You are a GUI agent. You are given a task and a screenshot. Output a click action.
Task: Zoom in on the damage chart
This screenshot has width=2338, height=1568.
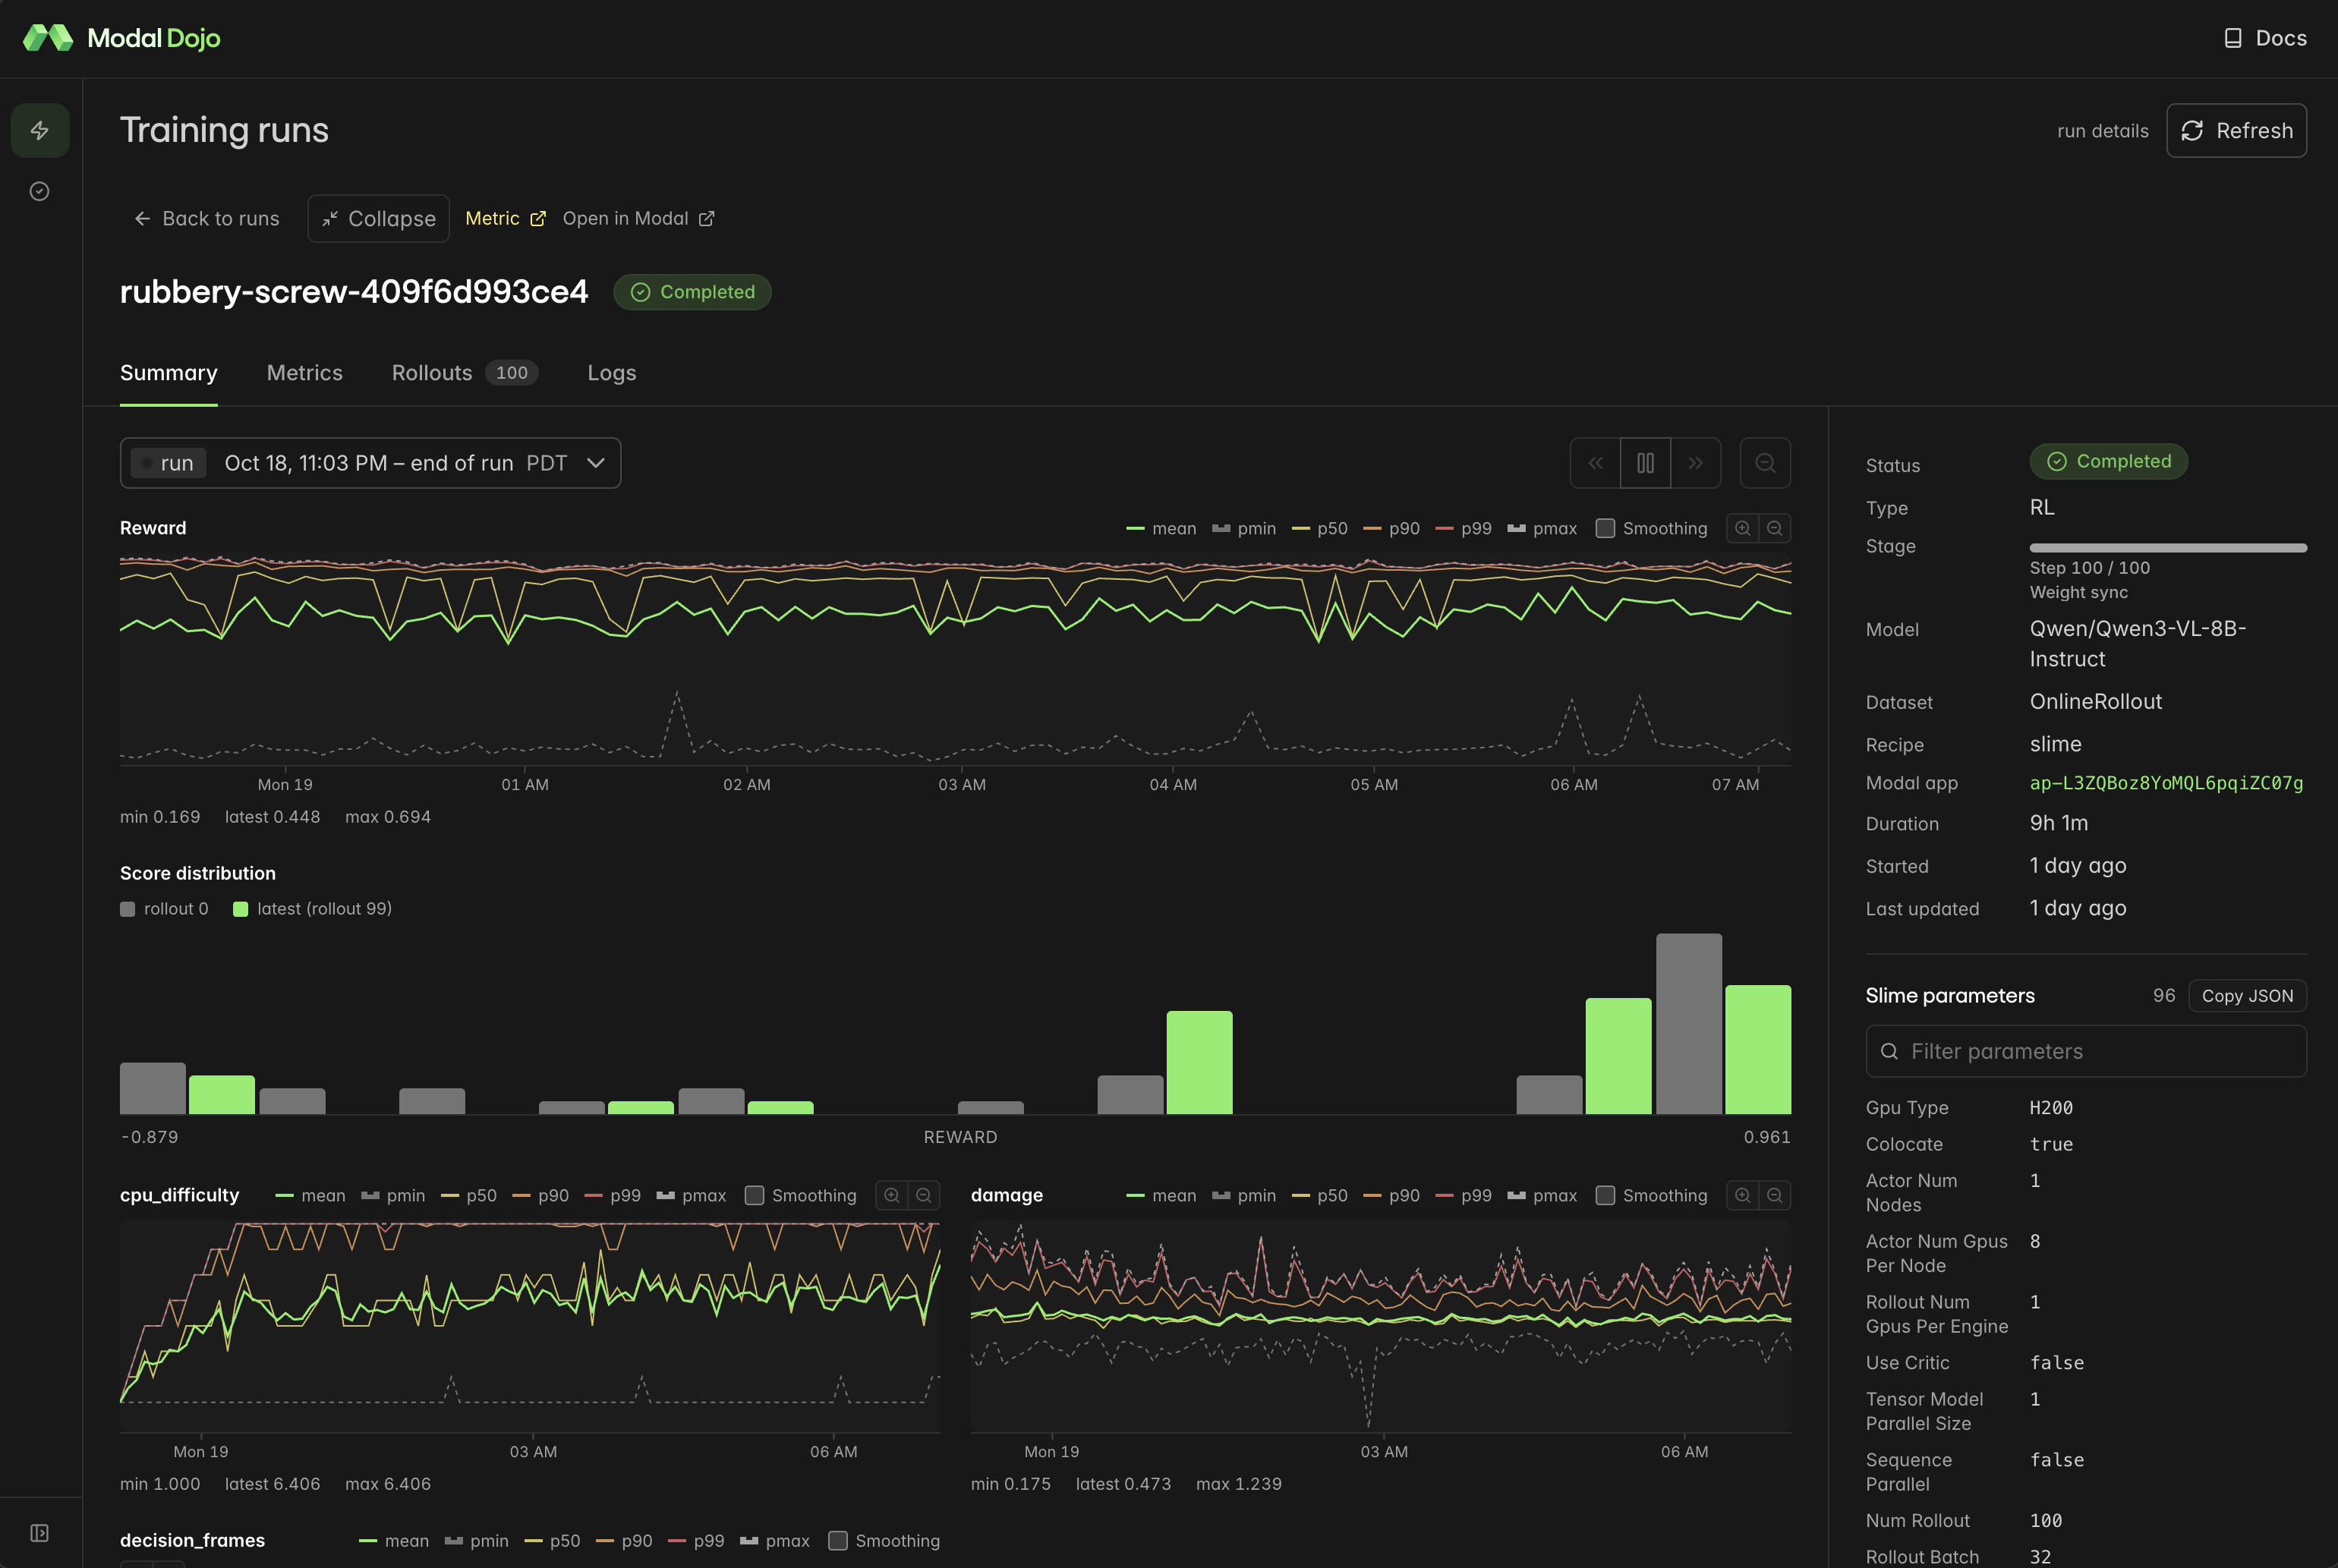1742,1195
